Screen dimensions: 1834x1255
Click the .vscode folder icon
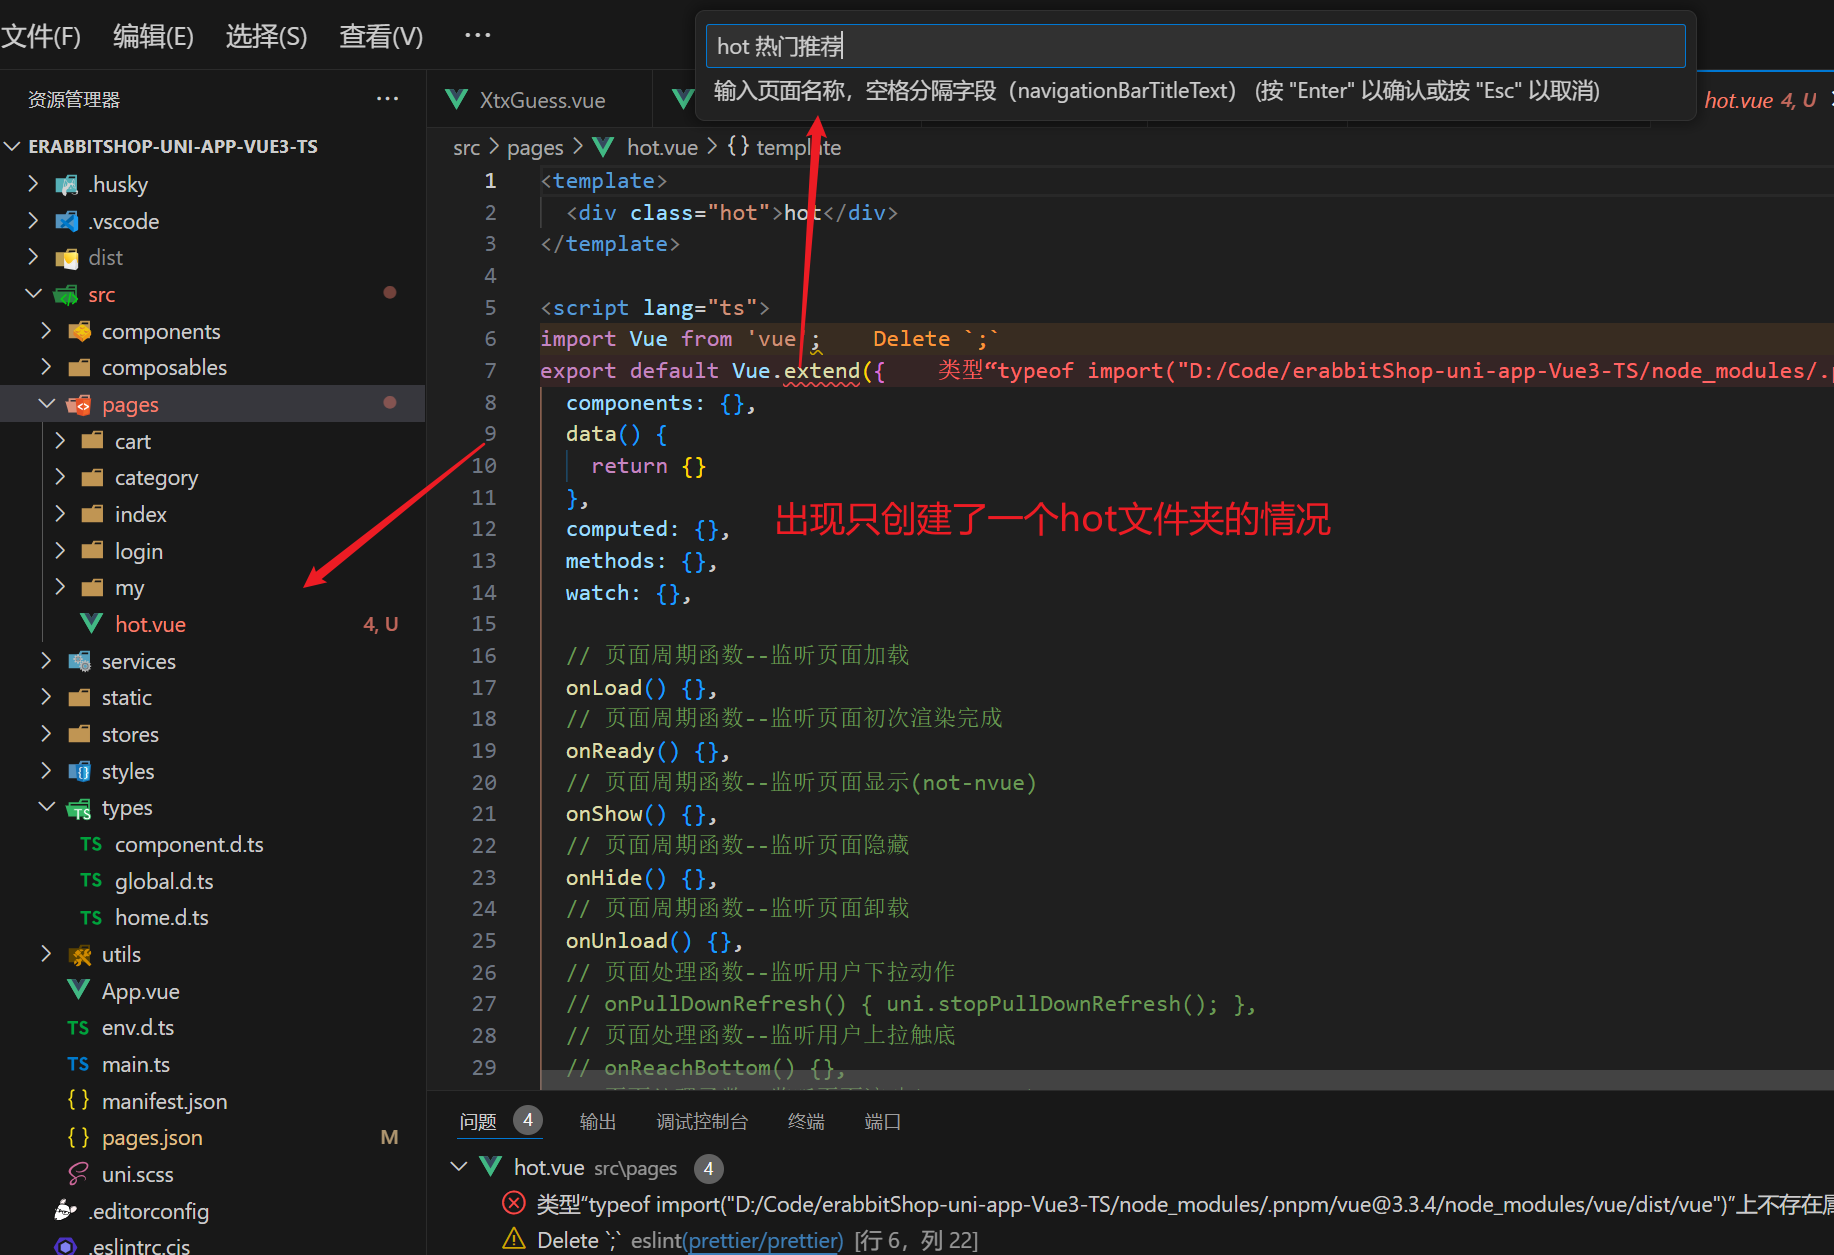(67, 221)
